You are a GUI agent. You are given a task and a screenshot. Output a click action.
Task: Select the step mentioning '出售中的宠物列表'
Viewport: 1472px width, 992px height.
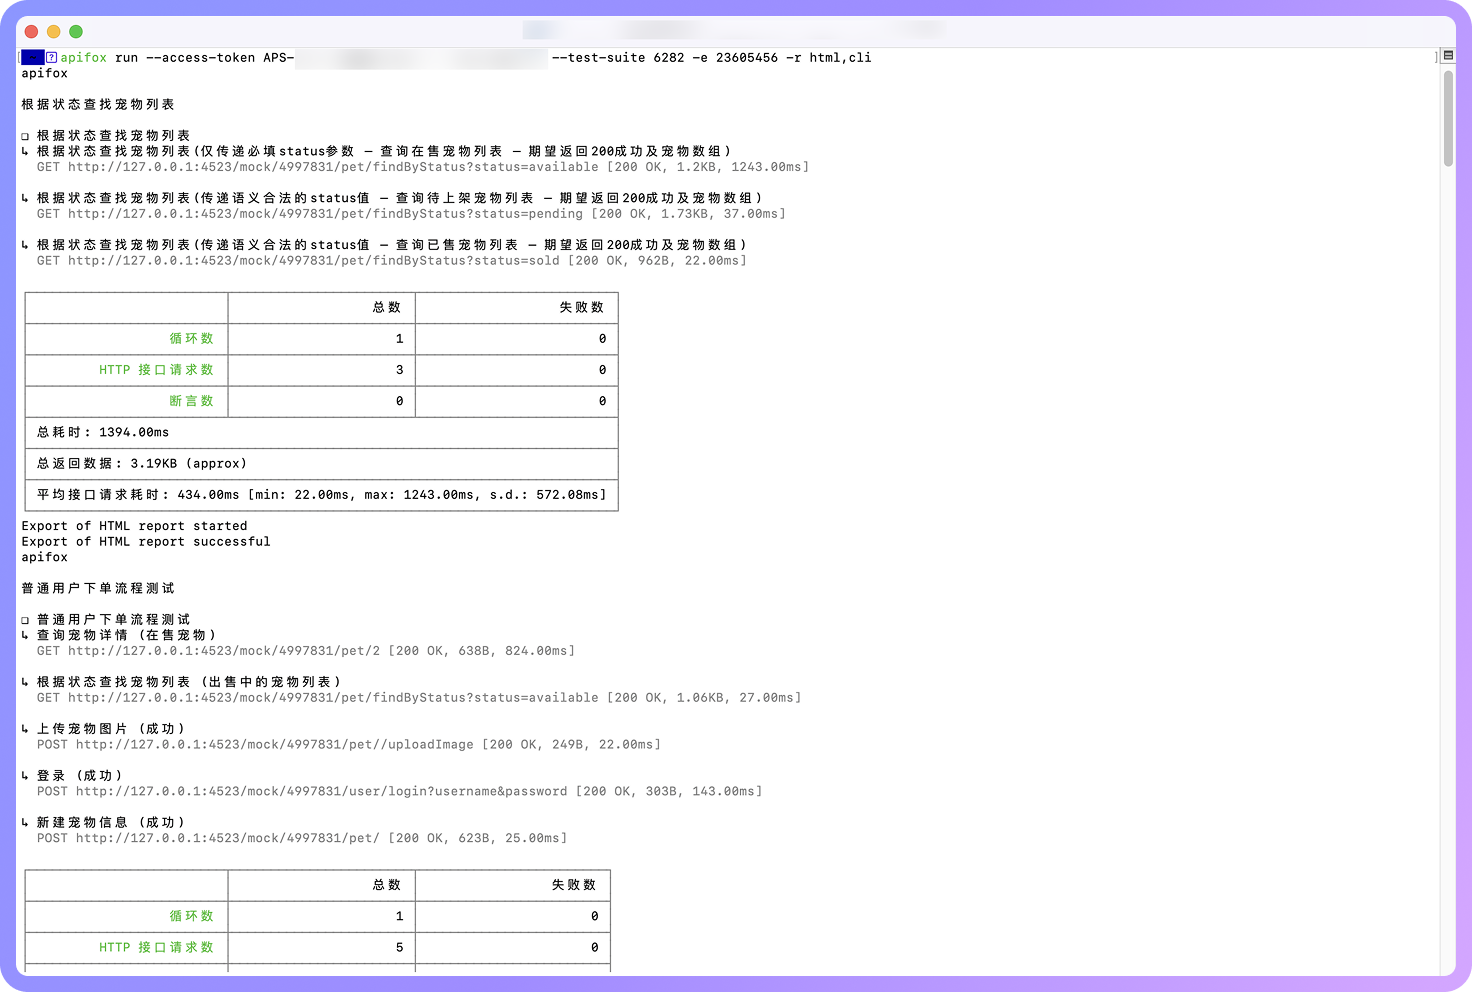181,682
